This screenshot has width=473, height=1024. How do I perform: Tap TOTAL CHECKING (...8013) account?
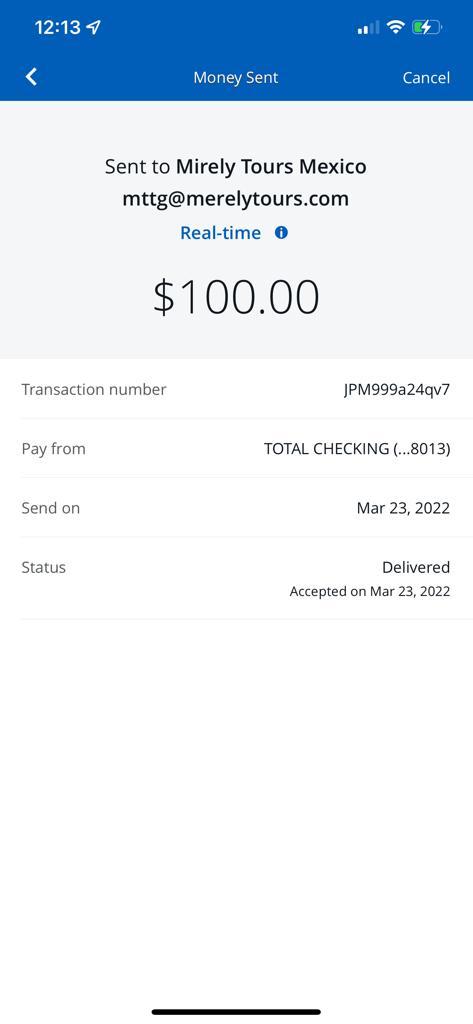click(357, 449)
